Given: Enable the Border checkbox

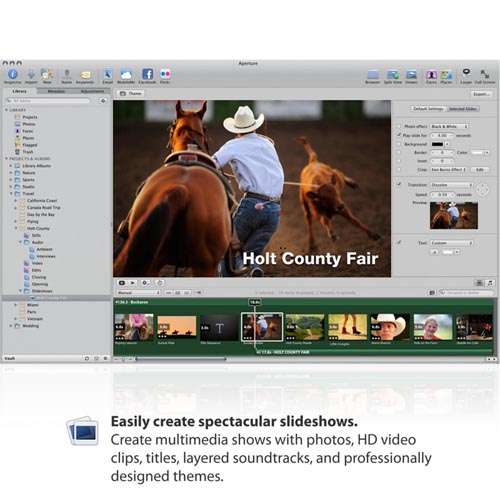Looking at the screenshot, I should [x=399, y=152].
